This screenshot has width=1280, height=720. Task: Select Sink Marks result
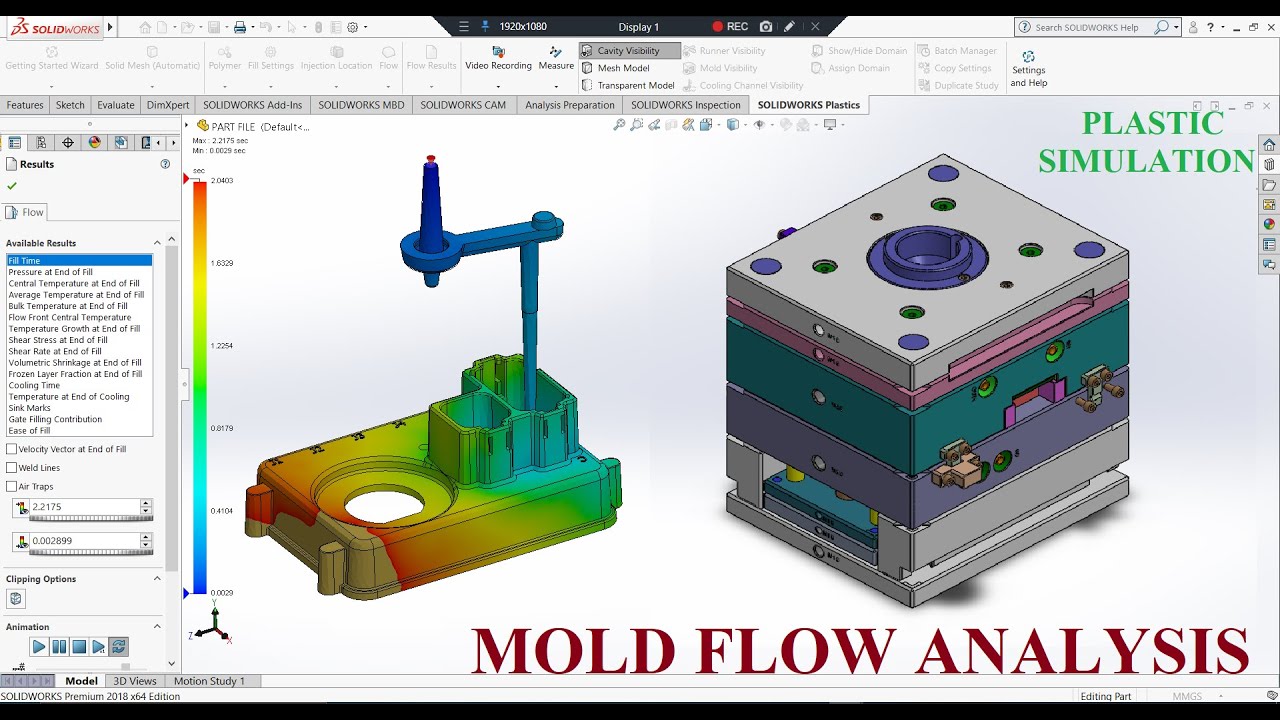coord(29,408)
